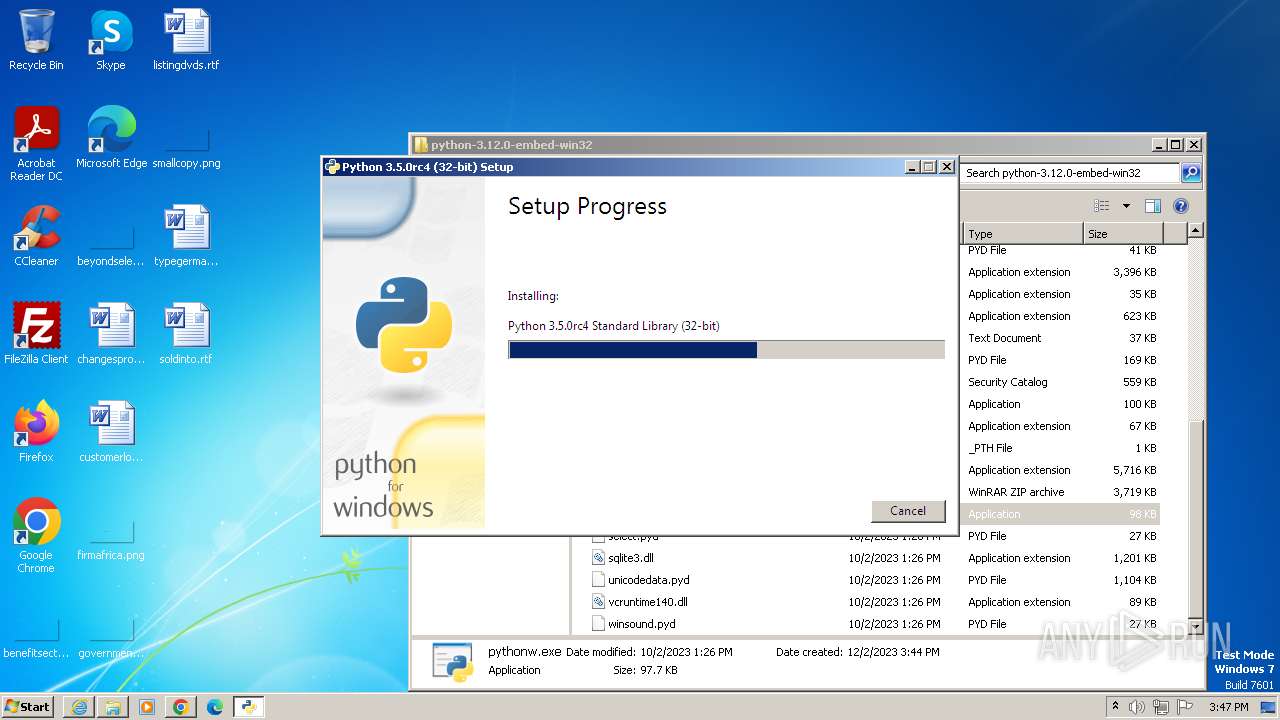Screen dimensions: 1280x720
Task: Switch to Python setup taskbar button
Action: tap(248, 707)
